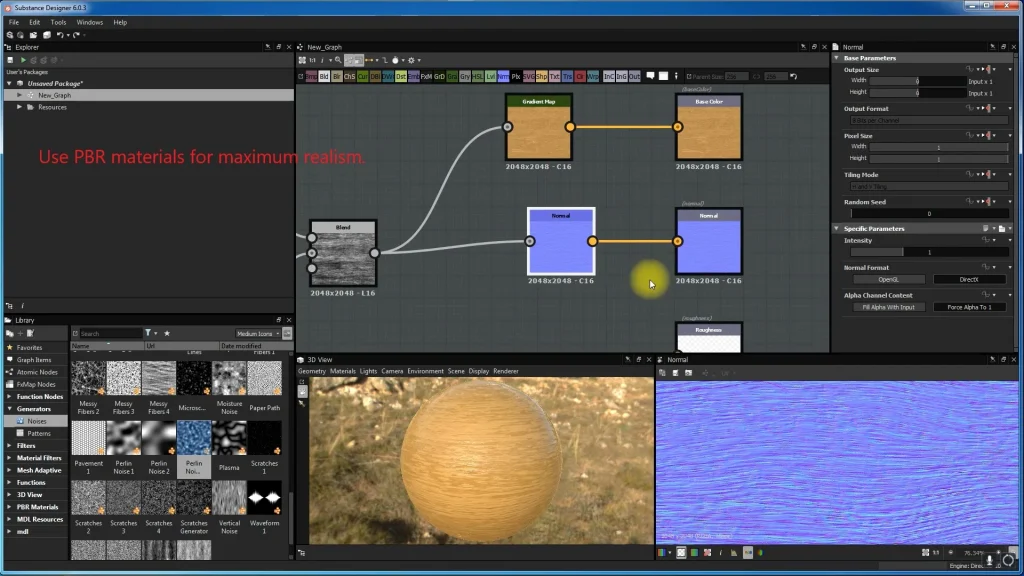Select Patterns under Generators in Library
The height and width of the screenshot is (576, 1024).
(39, 434)
